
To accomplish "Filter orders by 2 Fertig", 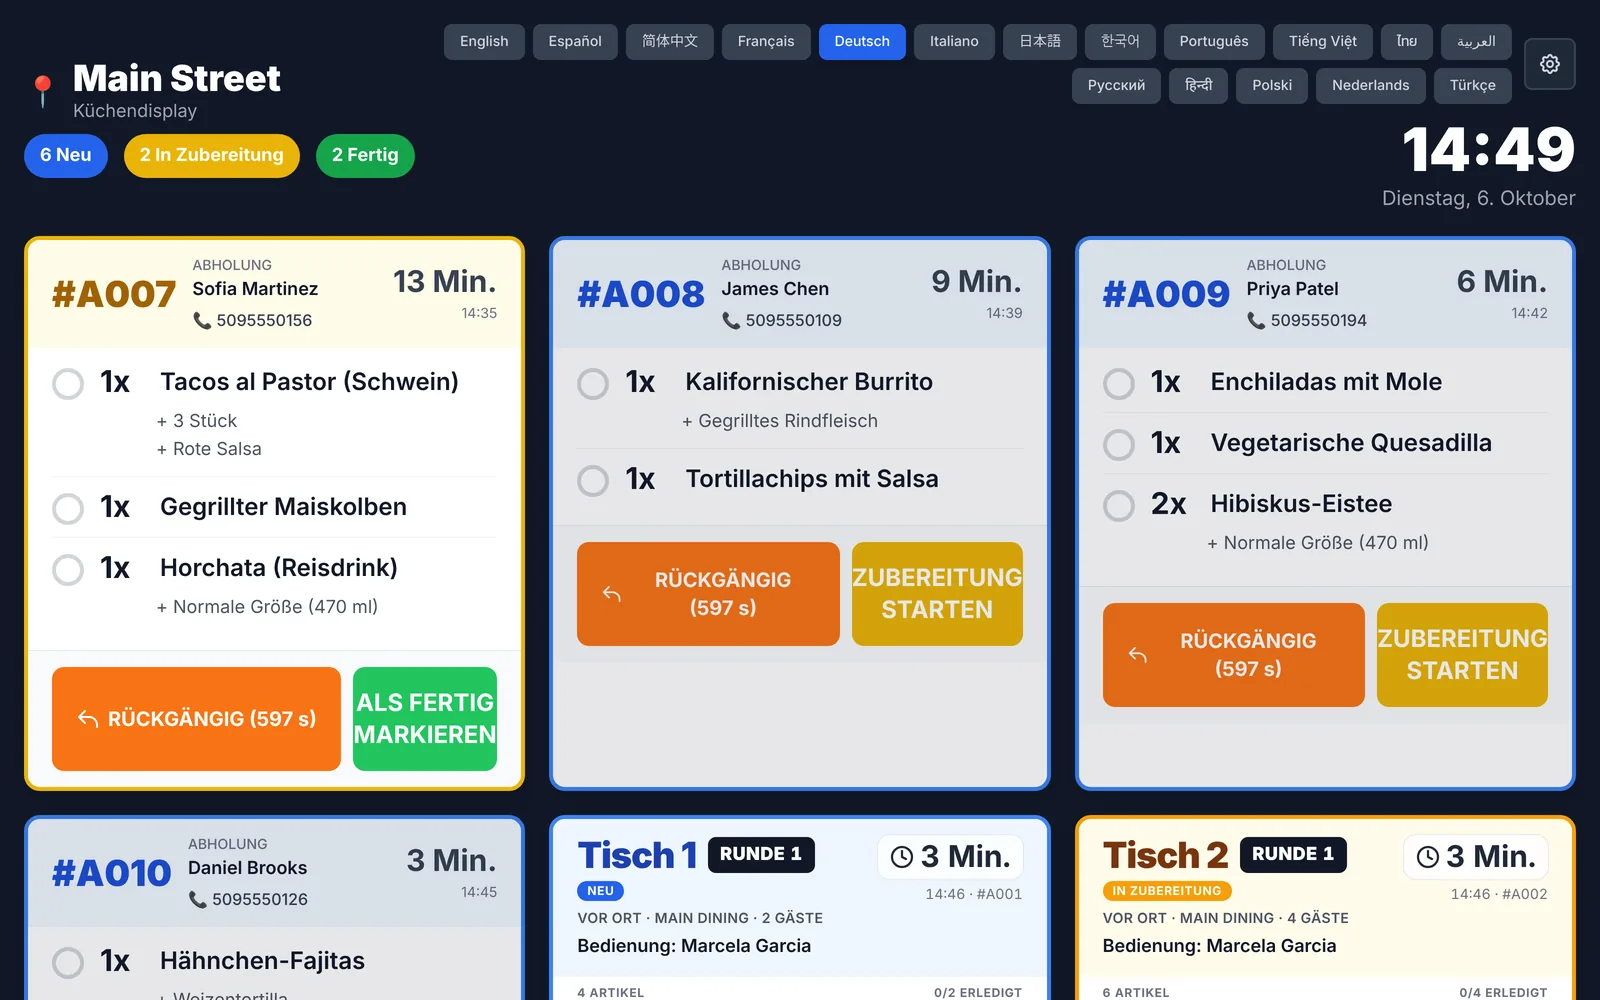I will pos(365,156).
